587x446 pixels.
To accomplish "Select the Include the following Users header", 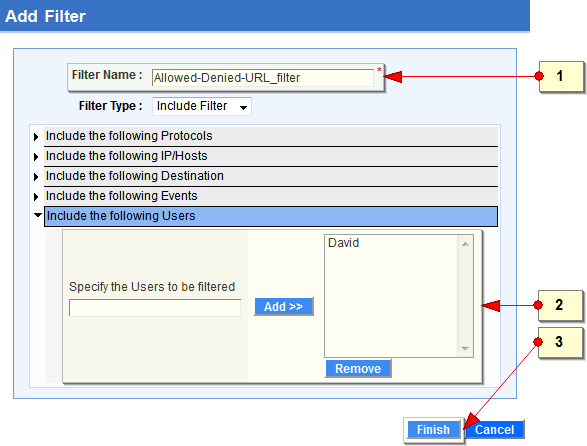I will click(x=271, y=216).
